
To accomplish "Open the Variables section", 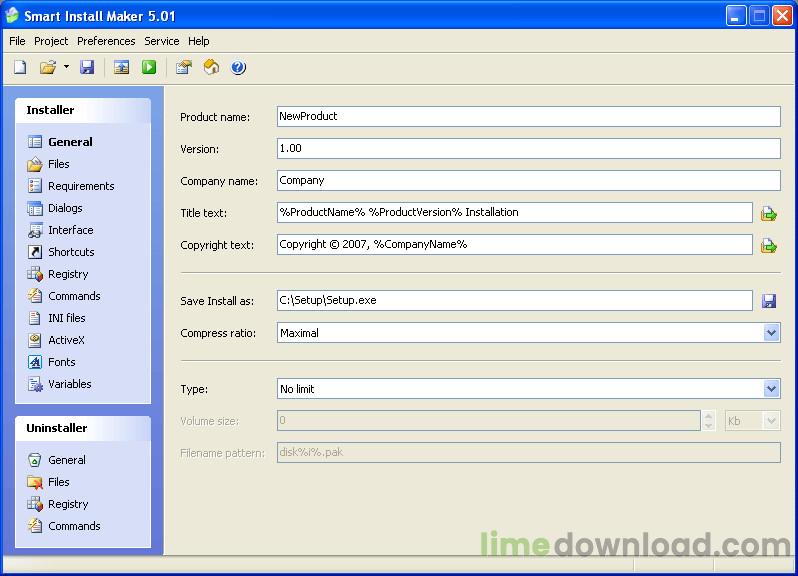I will 60,384.
